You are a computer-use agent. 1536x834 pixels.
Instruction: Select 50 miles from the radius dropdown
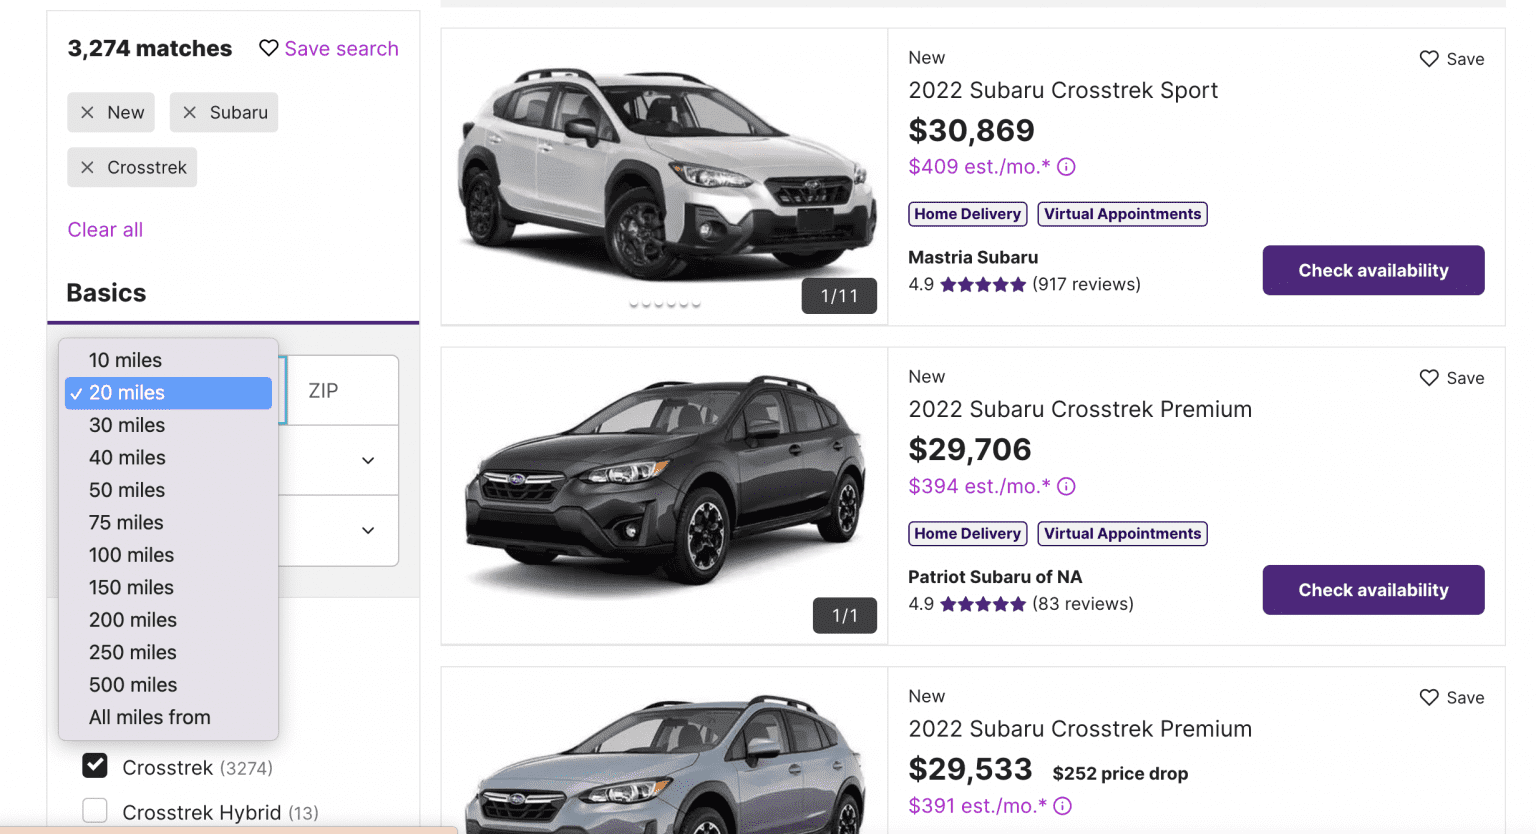[x=127, y=490]
